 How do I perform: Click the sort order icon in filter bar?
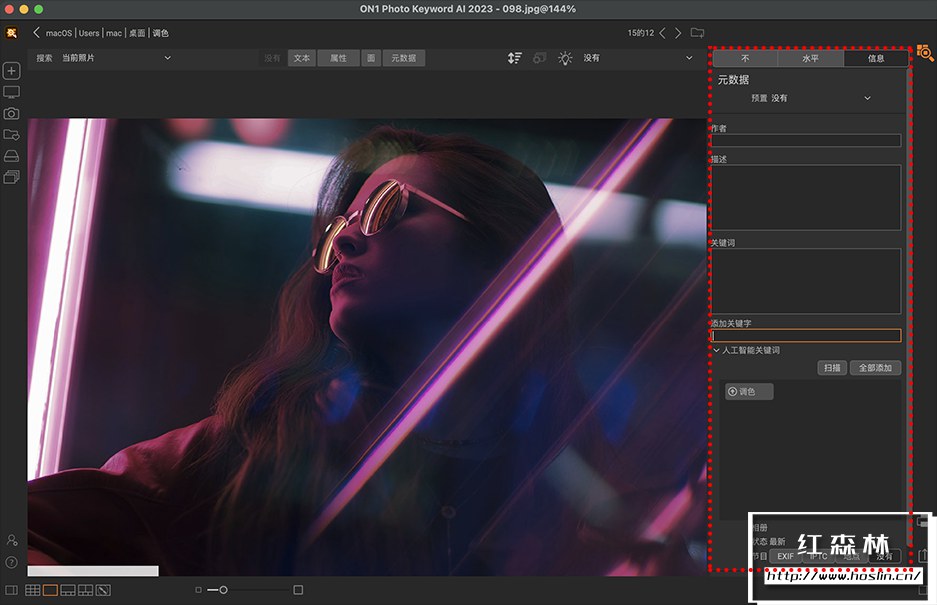[514, 58]
